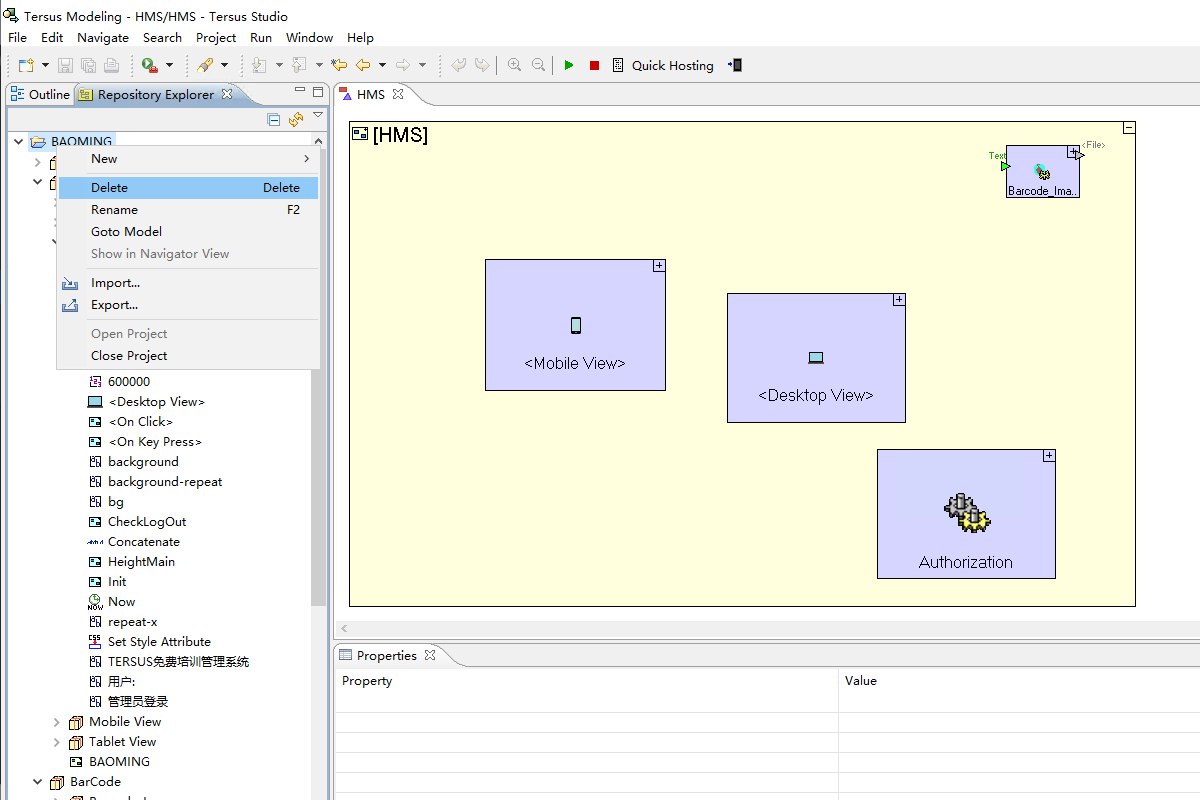Collapse the BarCode tree node
This screenshot has height=800, width=1200.
pos(38,782)
